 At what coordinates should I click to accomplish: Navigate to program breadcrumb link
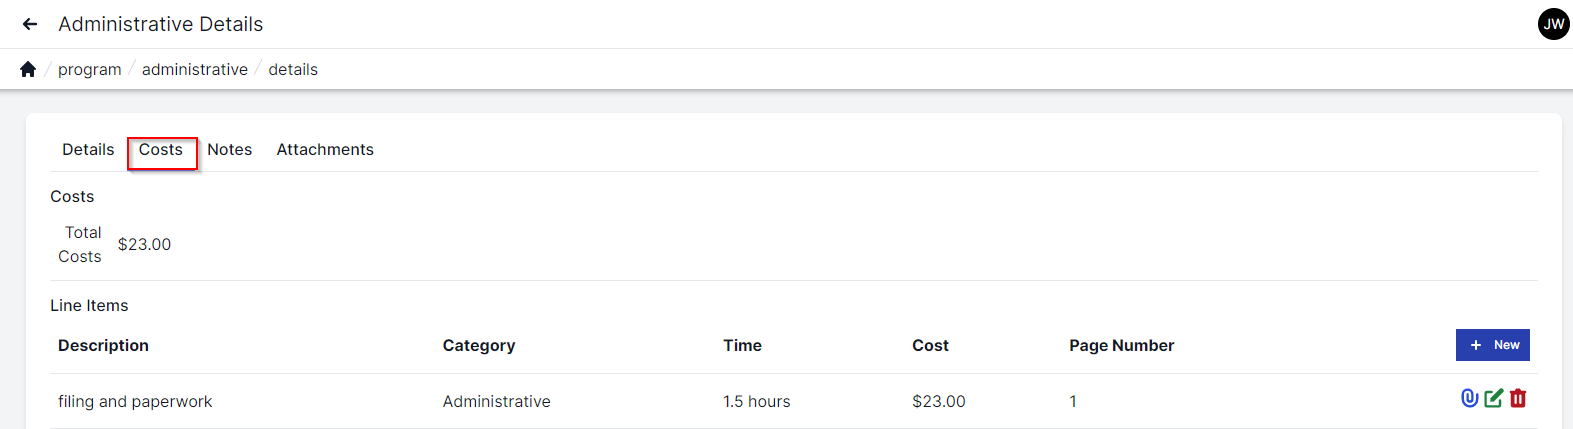coord(90,69)
